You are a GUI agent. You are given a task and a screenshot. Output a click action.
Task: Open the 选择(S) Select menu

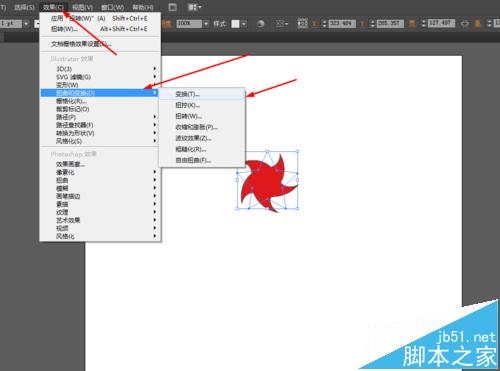[x=24, y=7]
